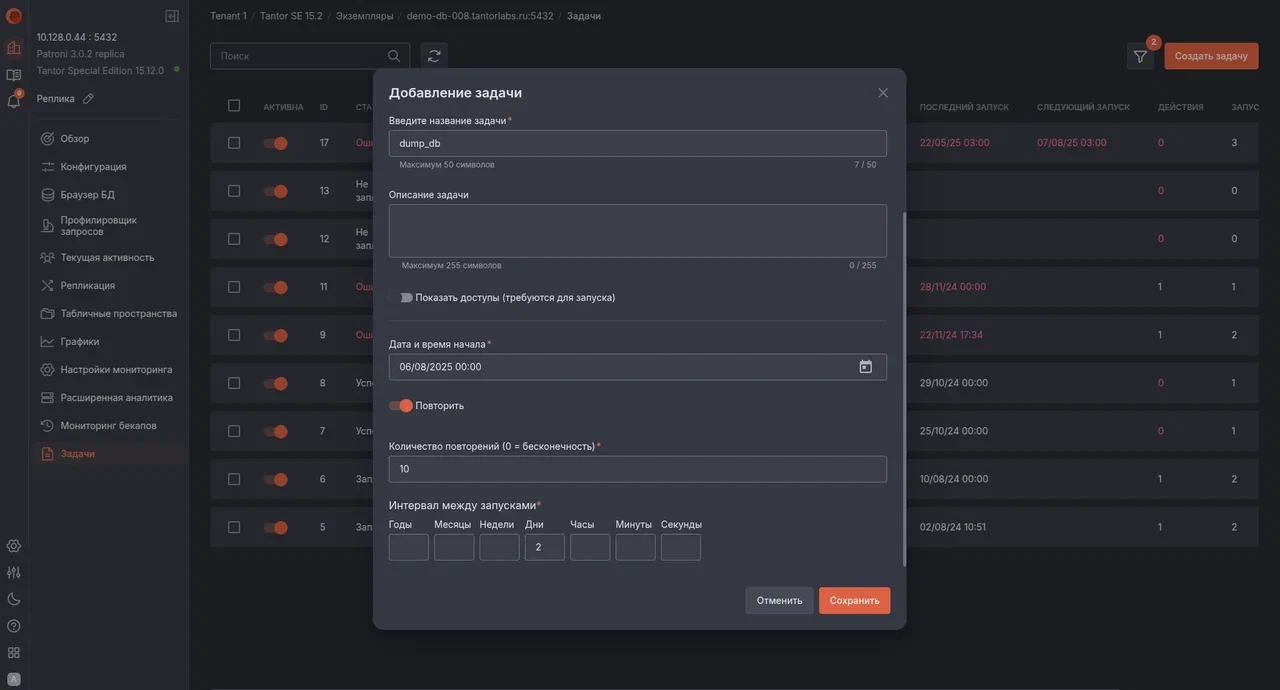Enable Показать доступы toggle
Viewport: 1280px width, 690px height.
click(401, 295)
